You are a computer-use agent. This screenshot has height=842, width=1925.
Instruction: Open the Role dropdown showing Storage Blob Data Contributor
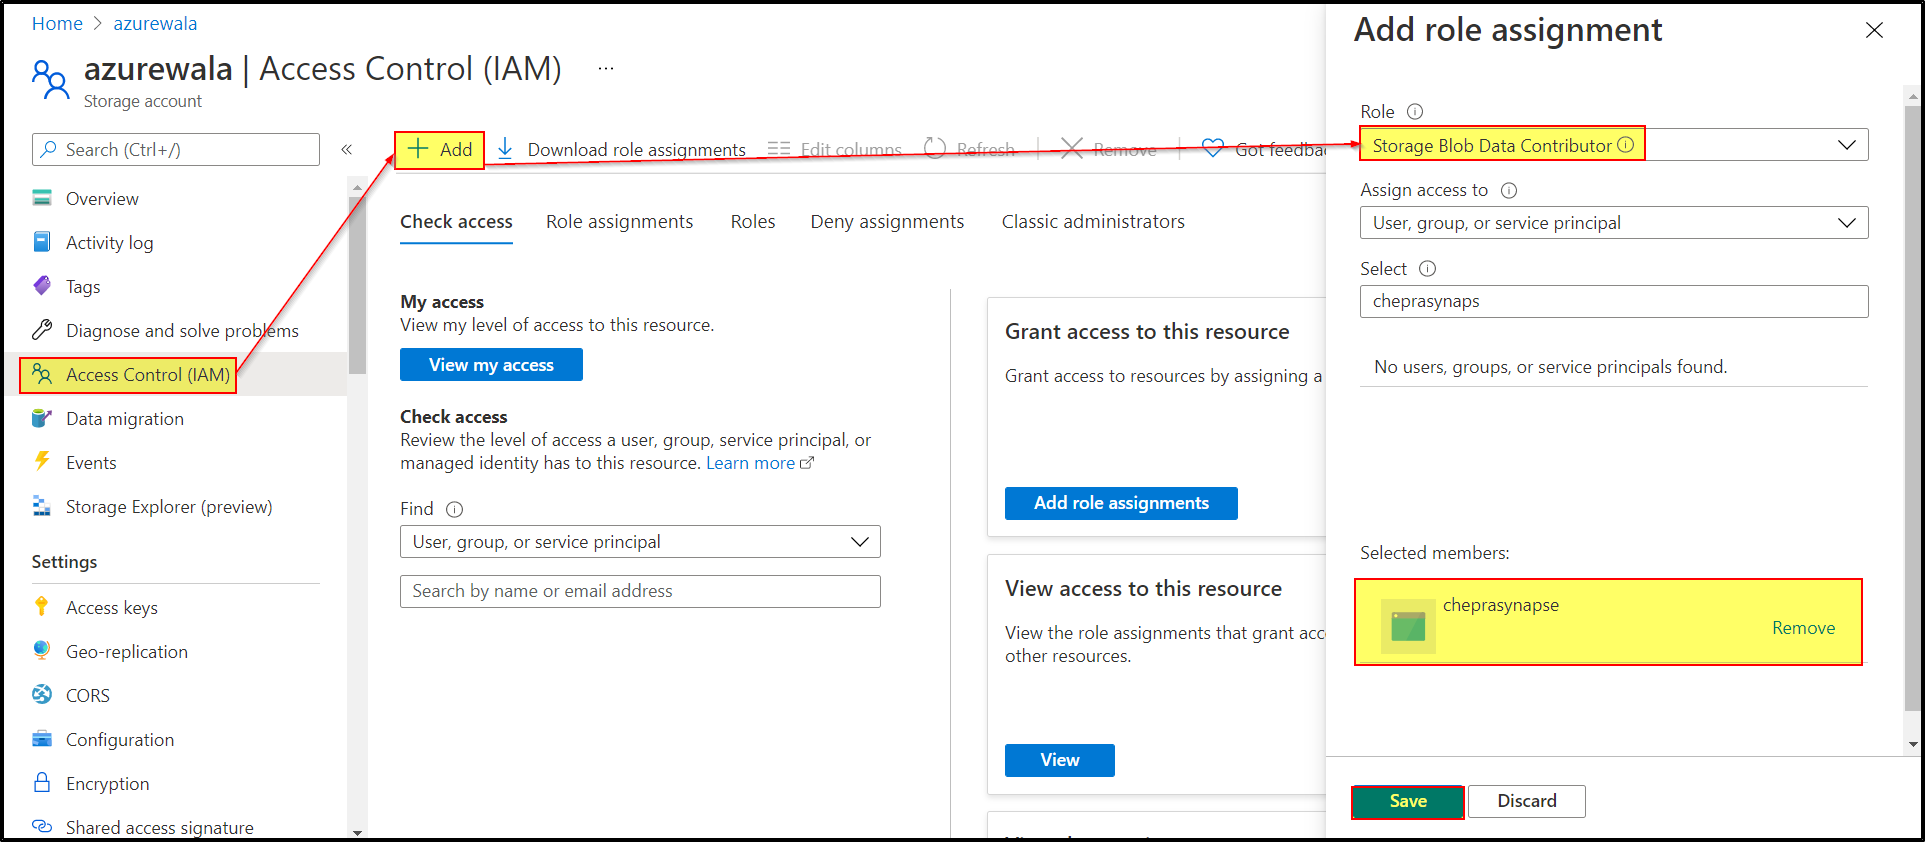(x=1614, y=145)
